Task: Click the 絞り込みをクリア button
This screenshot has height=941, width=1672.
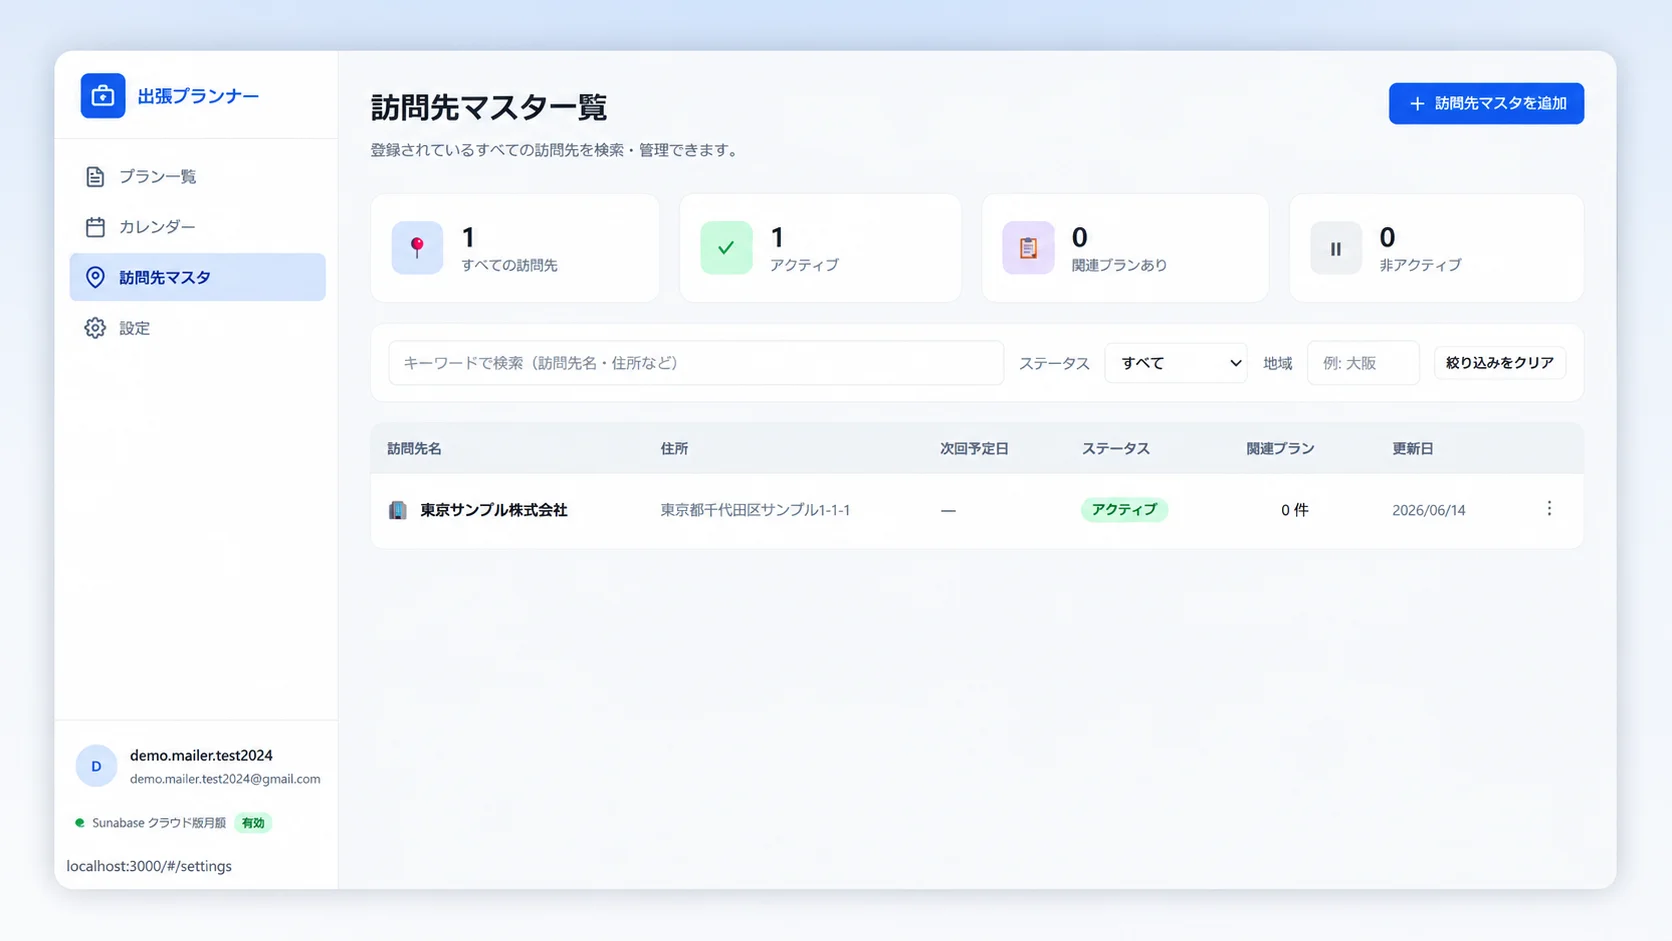Action: (1499, 363)
